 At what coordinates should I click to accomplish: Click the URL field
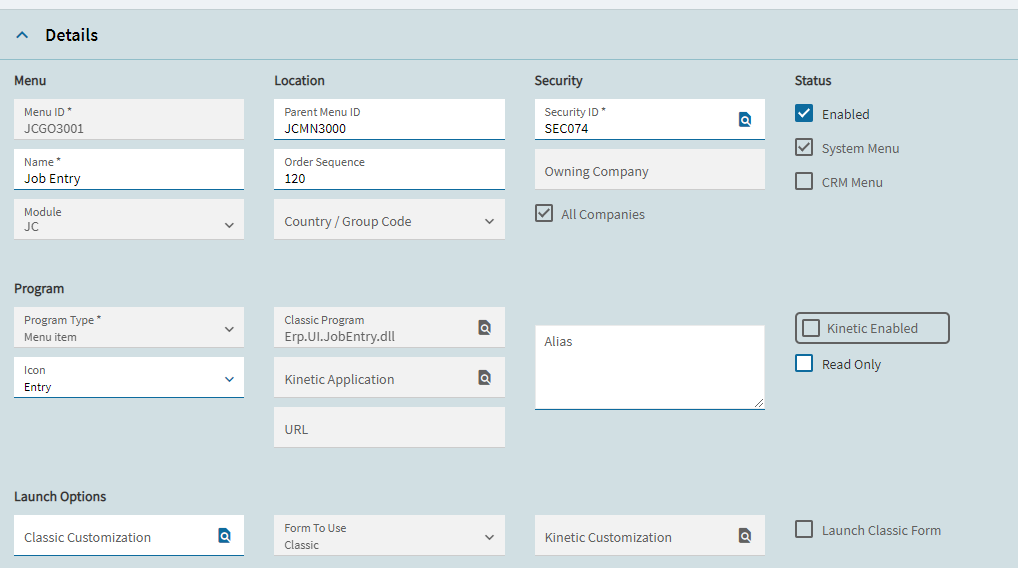coord(390,427)
